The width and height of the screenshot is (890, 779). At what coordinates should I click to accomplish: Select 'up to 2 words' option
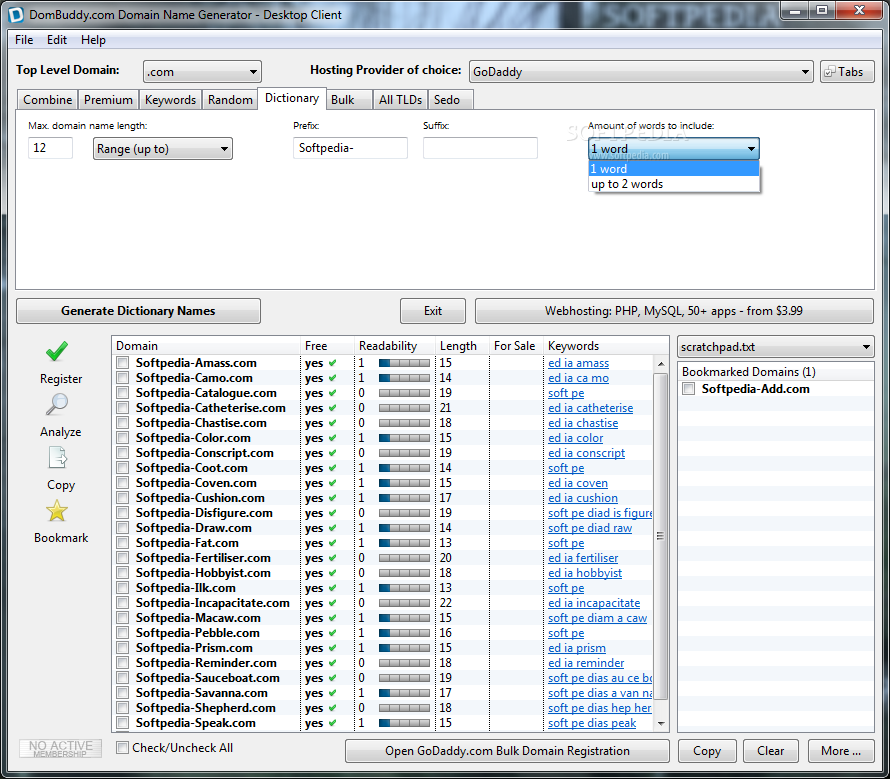pyautogui.click(x=673, y=184)
